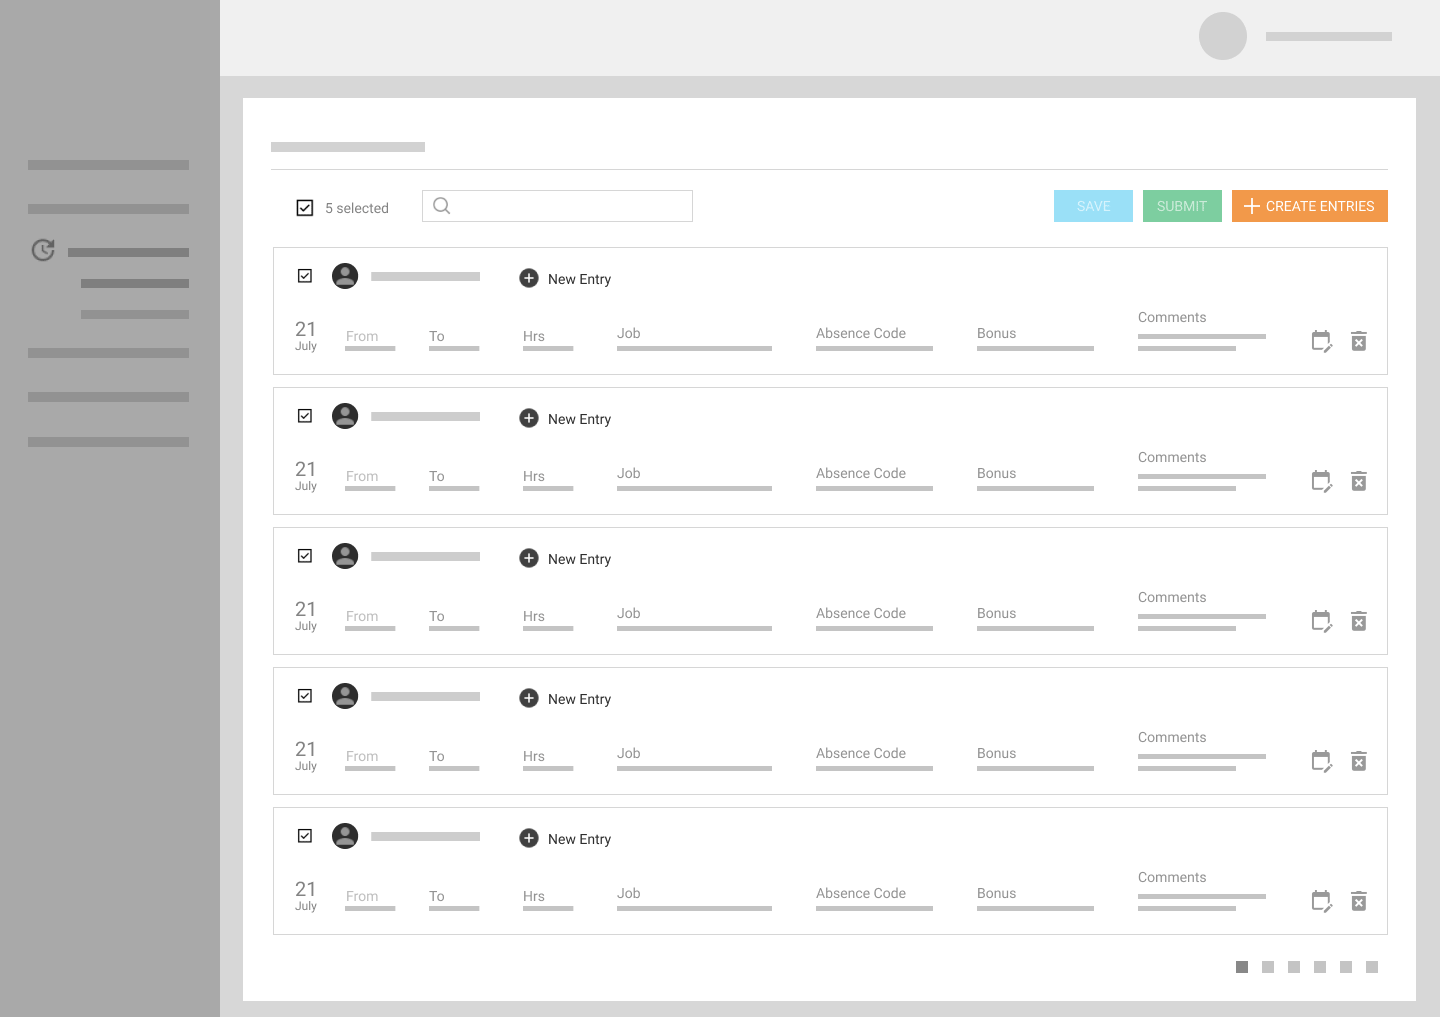
Task: Click calendar-edit icon on fourth entry card
Action: 1322,761
